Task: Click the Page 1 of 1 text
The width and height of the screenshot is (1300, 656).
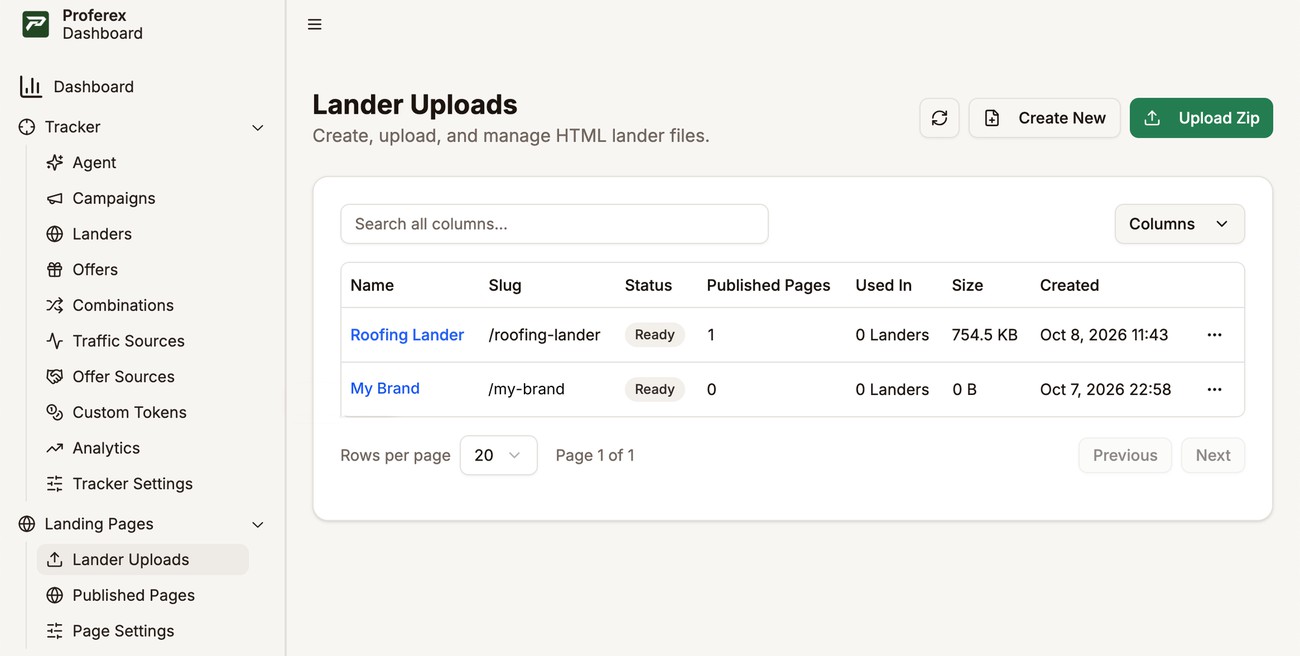Action: click(595, 455)
